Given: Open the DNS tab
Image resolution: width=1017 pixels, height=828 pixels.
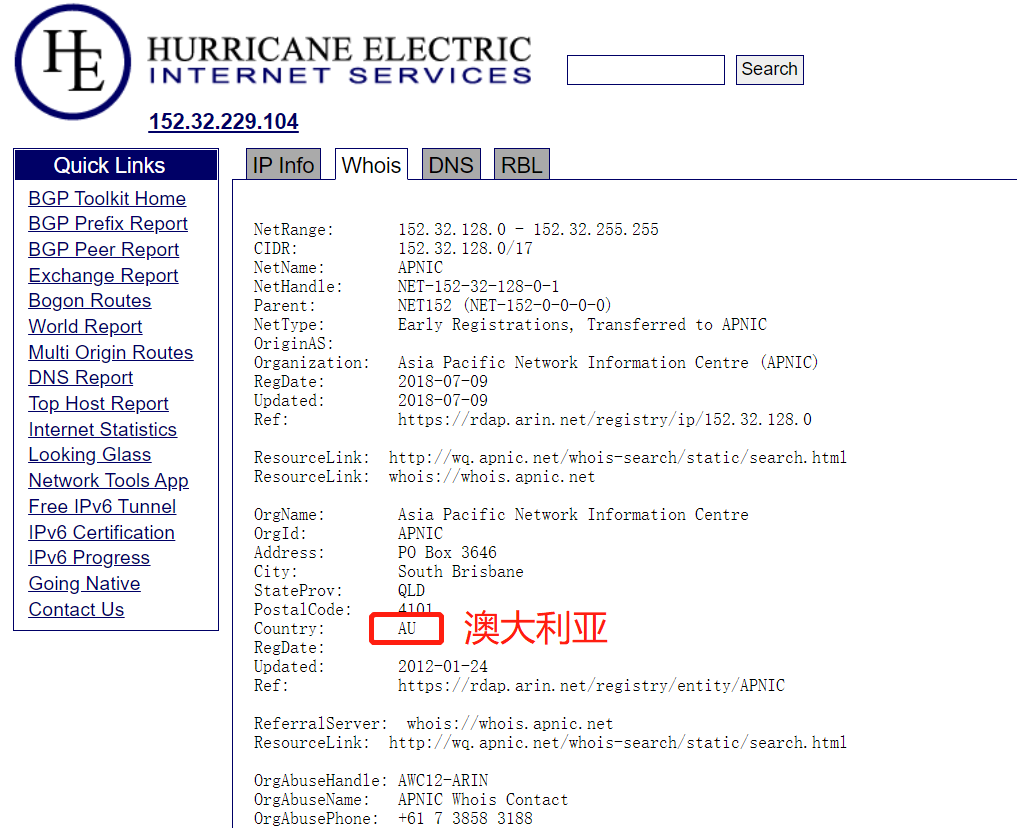Looking at the screenshot, I should (451, 165).
